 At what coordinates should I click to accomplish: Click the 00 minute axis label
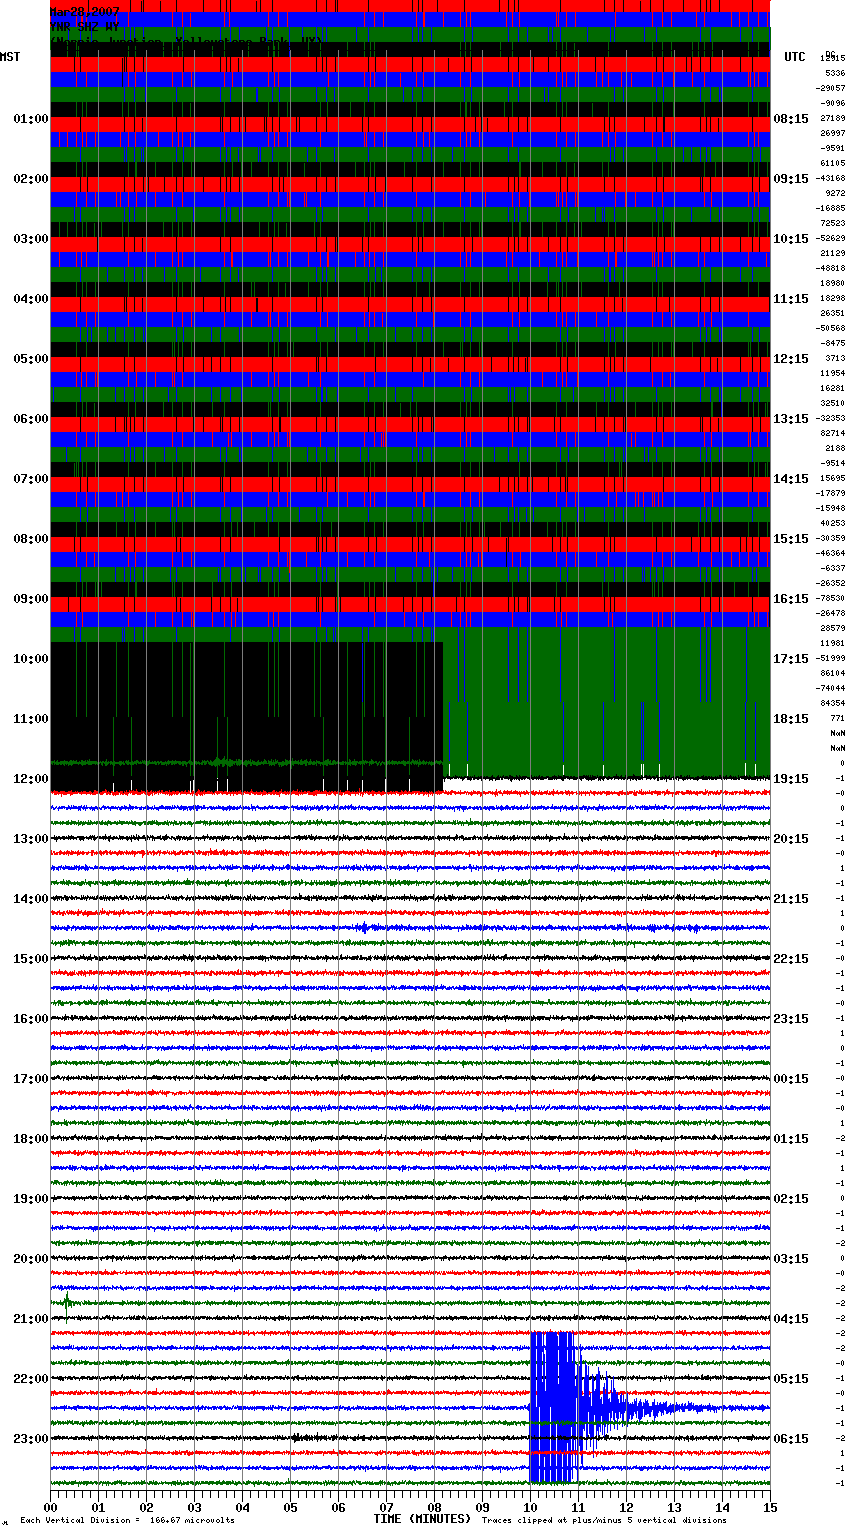pyautogui.click(x=51, y=1507)
